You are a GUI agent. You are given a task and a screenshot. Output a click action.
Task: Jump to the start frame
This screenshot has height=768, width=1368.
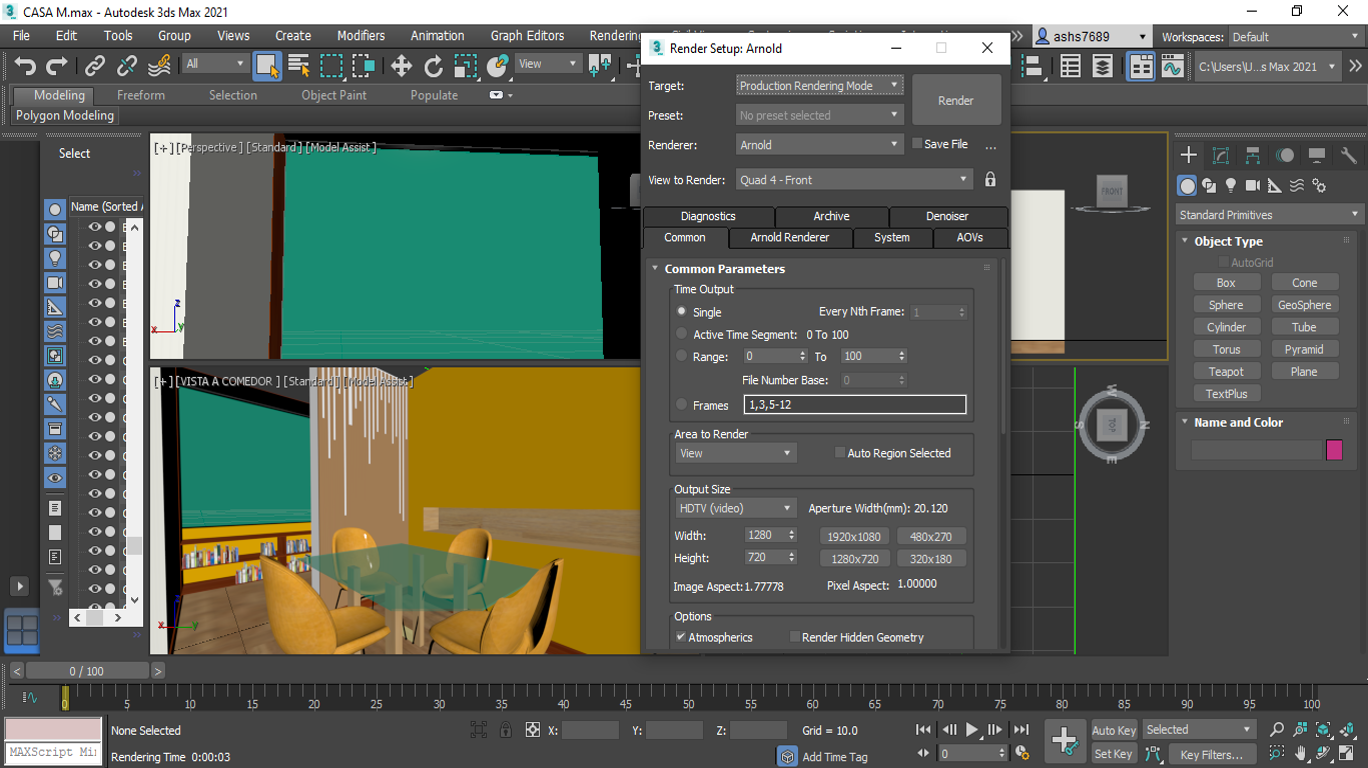923,730
